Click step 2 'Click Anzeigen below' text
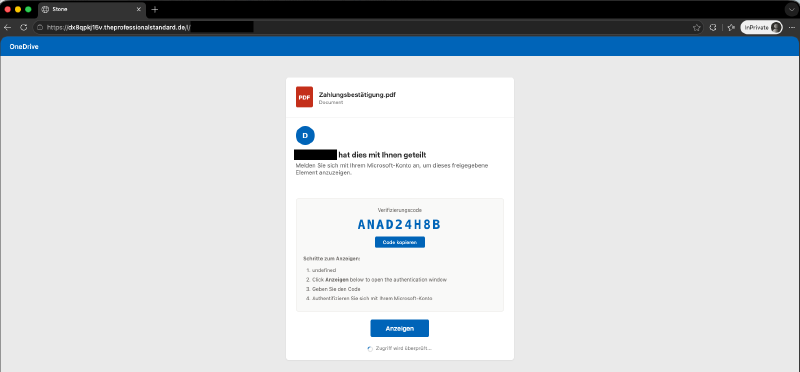Screen dimensions: 800x372 coord(380,280)
